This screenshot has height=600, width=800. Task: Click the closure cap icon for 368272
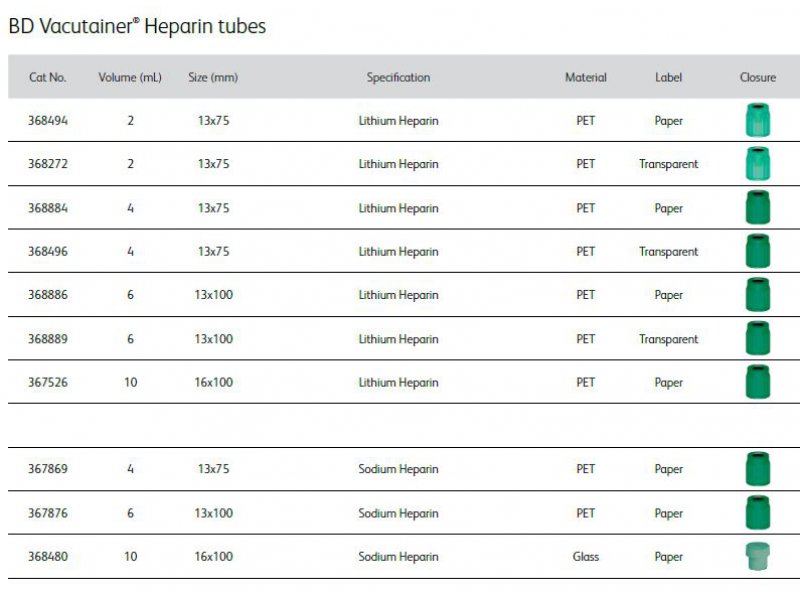point(758,164)
